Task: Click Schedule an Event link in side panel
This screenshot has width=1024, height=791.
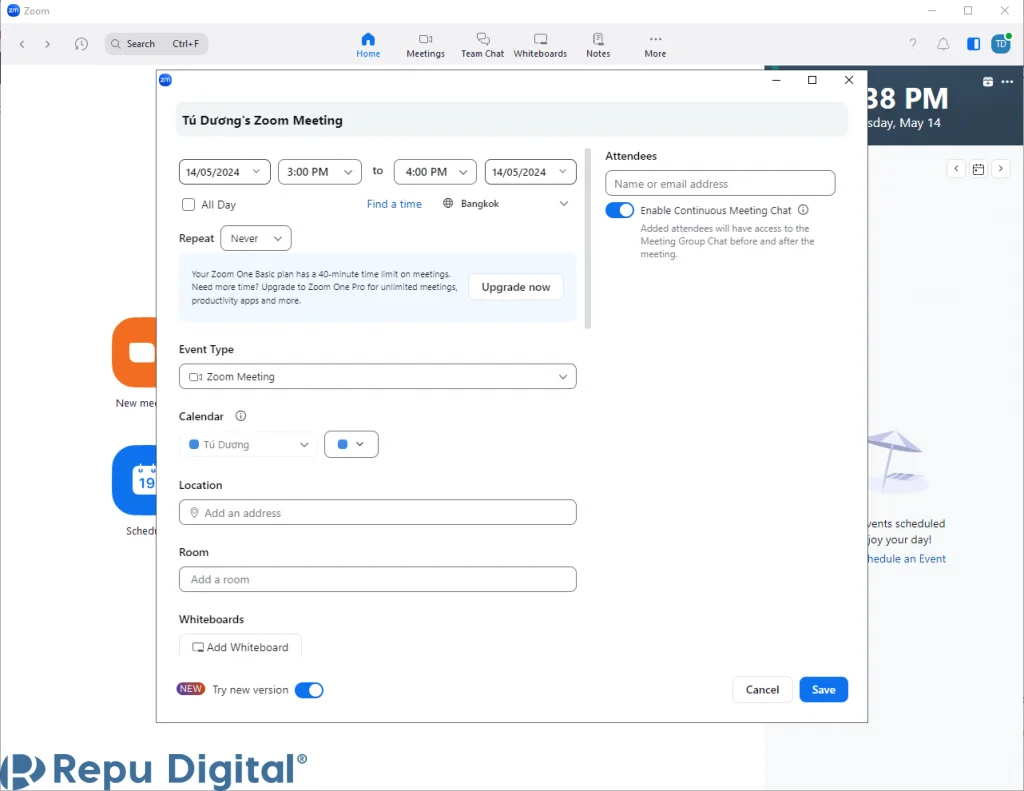Action: point(906,558)
